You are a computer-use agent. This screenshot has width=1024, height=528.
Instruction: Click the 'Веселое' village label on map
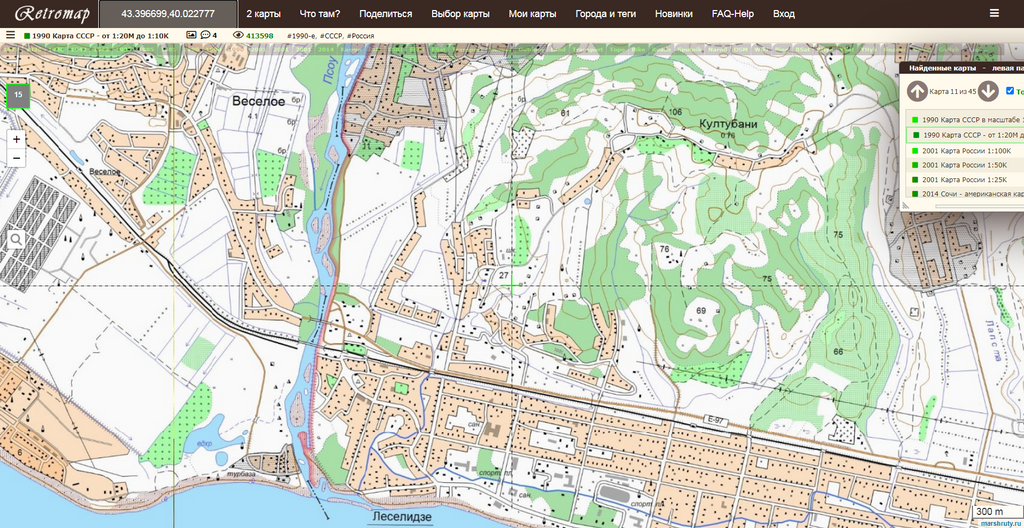[259, 101]
